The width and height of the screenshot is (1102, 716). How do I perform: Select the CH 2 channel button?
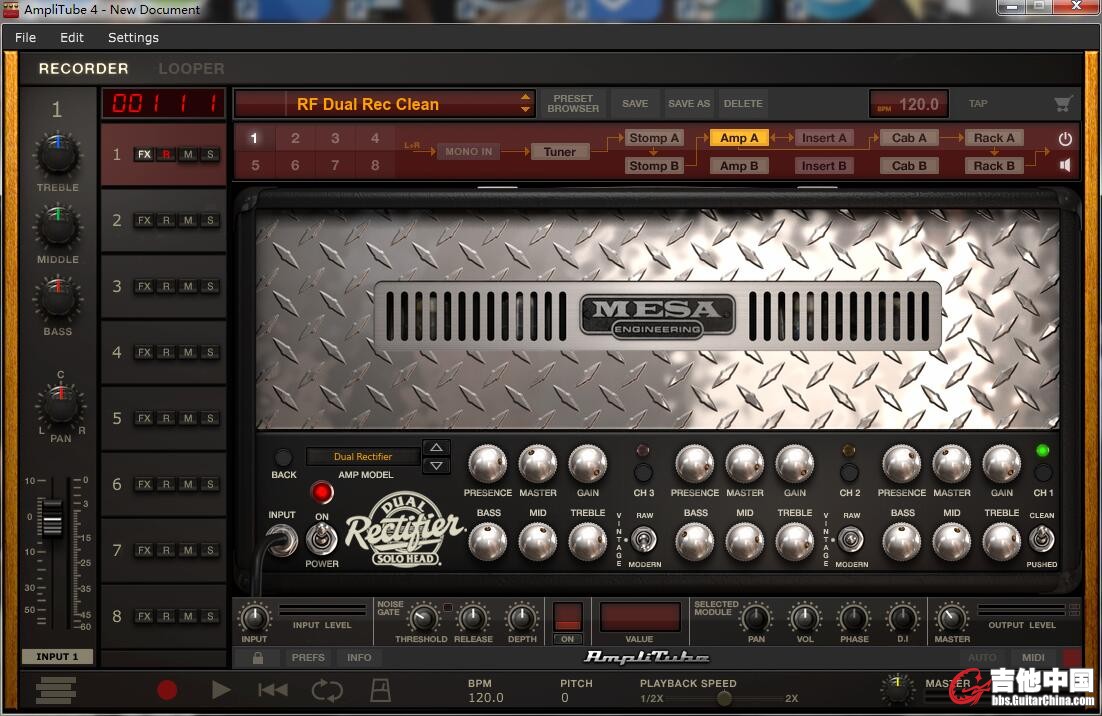tap(849, 471)
